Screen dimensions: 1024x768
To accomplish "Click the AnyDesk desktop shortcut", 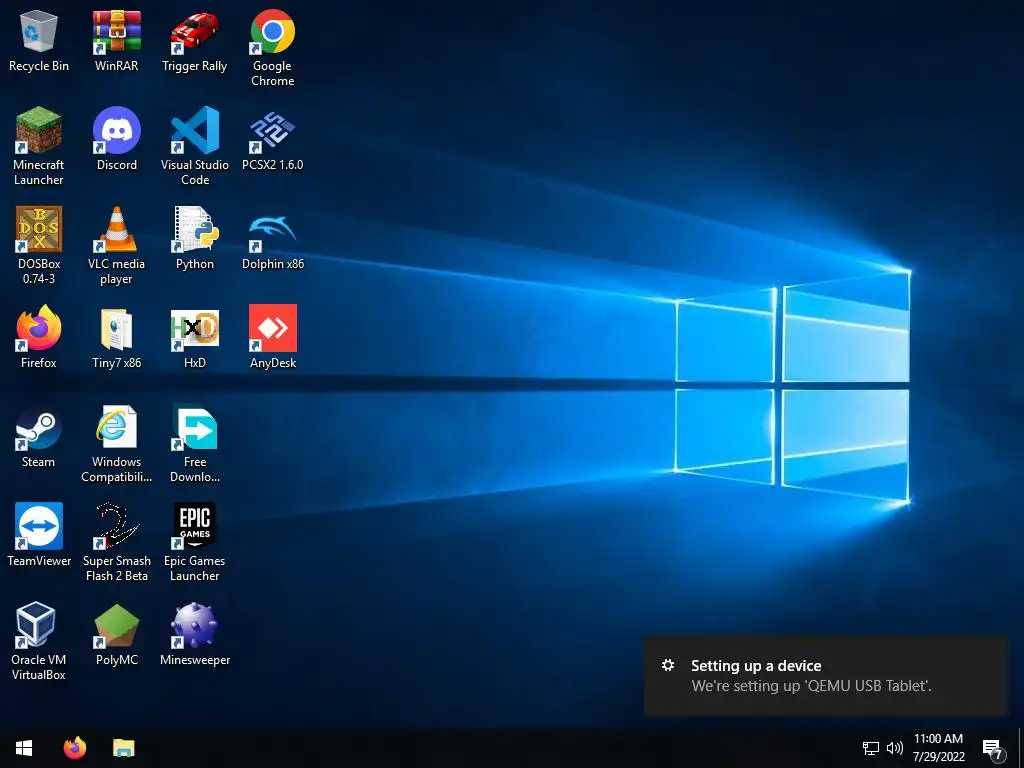I will (x=272, y=337).
